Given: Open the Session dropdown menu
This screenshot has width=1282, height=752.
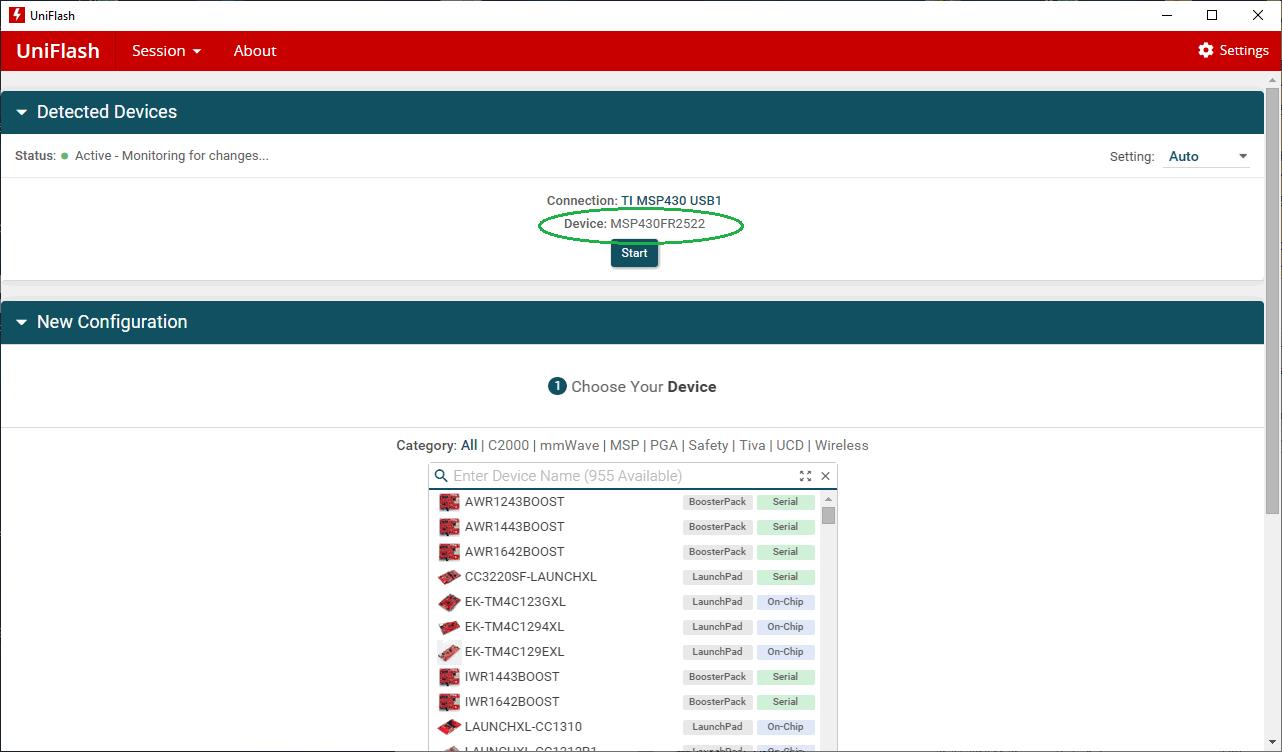Looking at the screenshot, I should click(166, 51).
